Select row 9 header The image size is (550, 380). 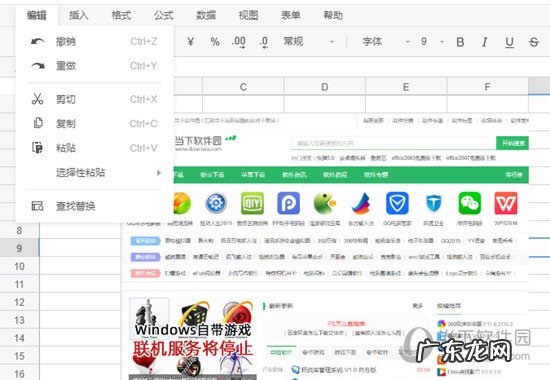tap(19, 248)
